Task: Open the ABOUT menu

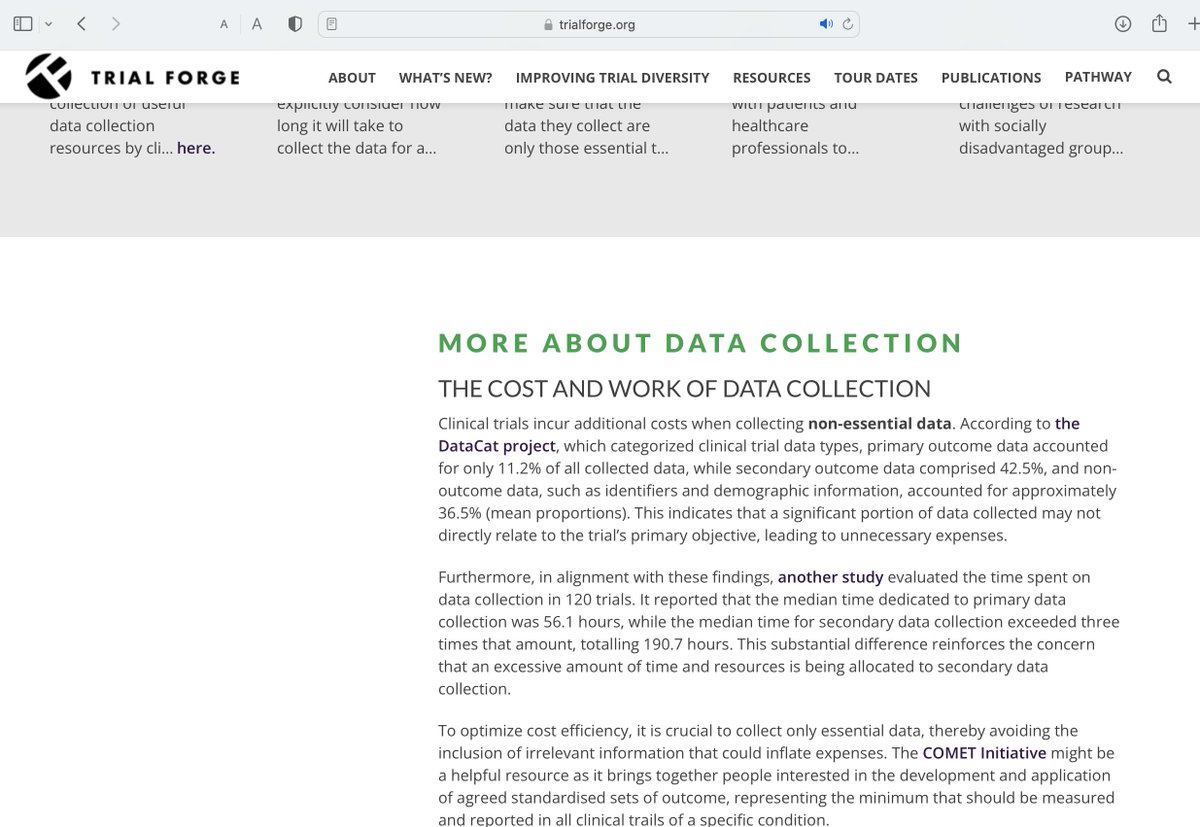Action: [351, 76]
